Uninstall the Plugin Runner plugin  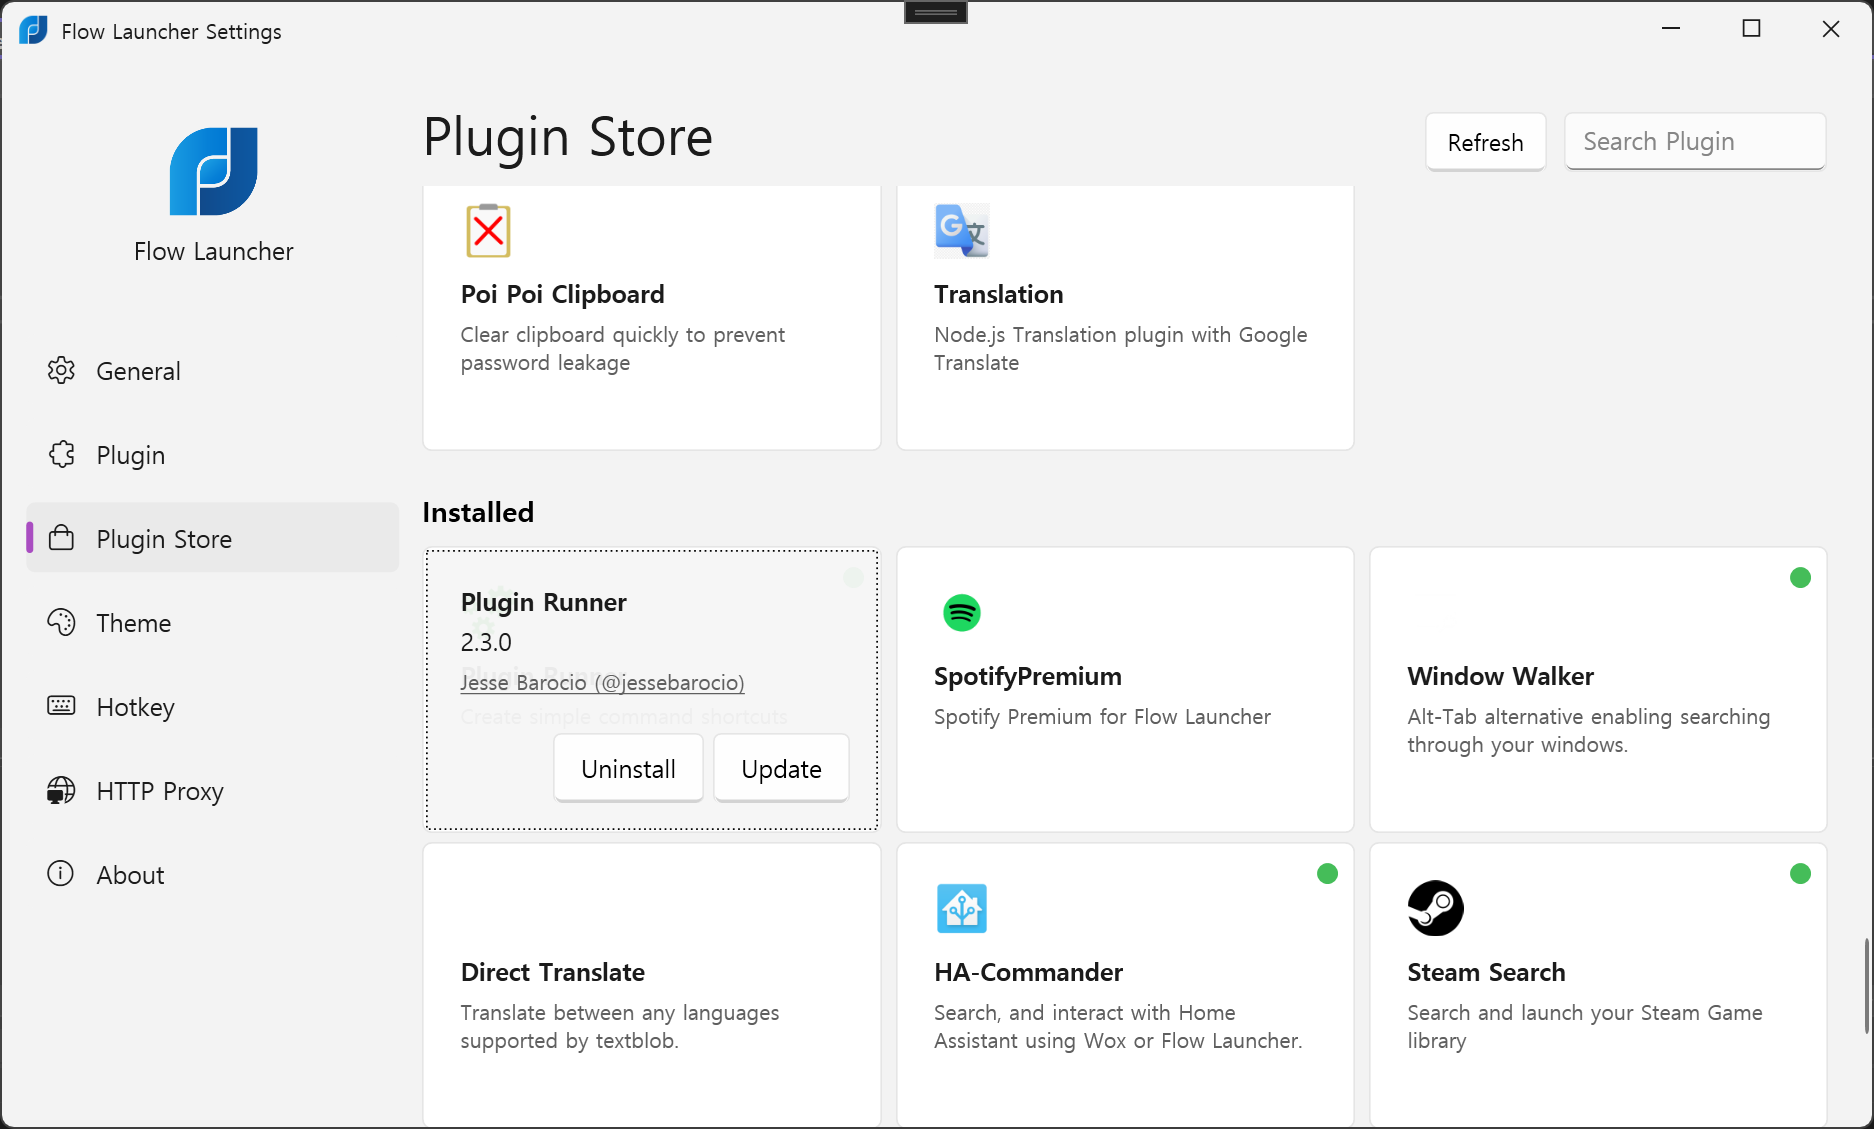pos(628,768)
